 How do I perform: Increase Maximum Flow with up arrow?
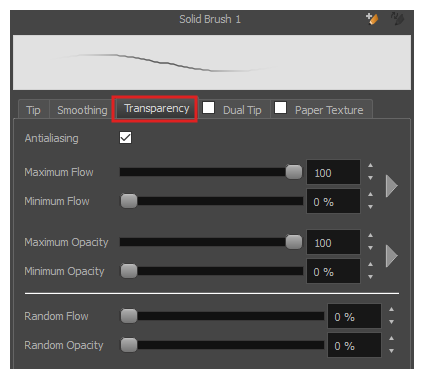(x=370, y=165)
